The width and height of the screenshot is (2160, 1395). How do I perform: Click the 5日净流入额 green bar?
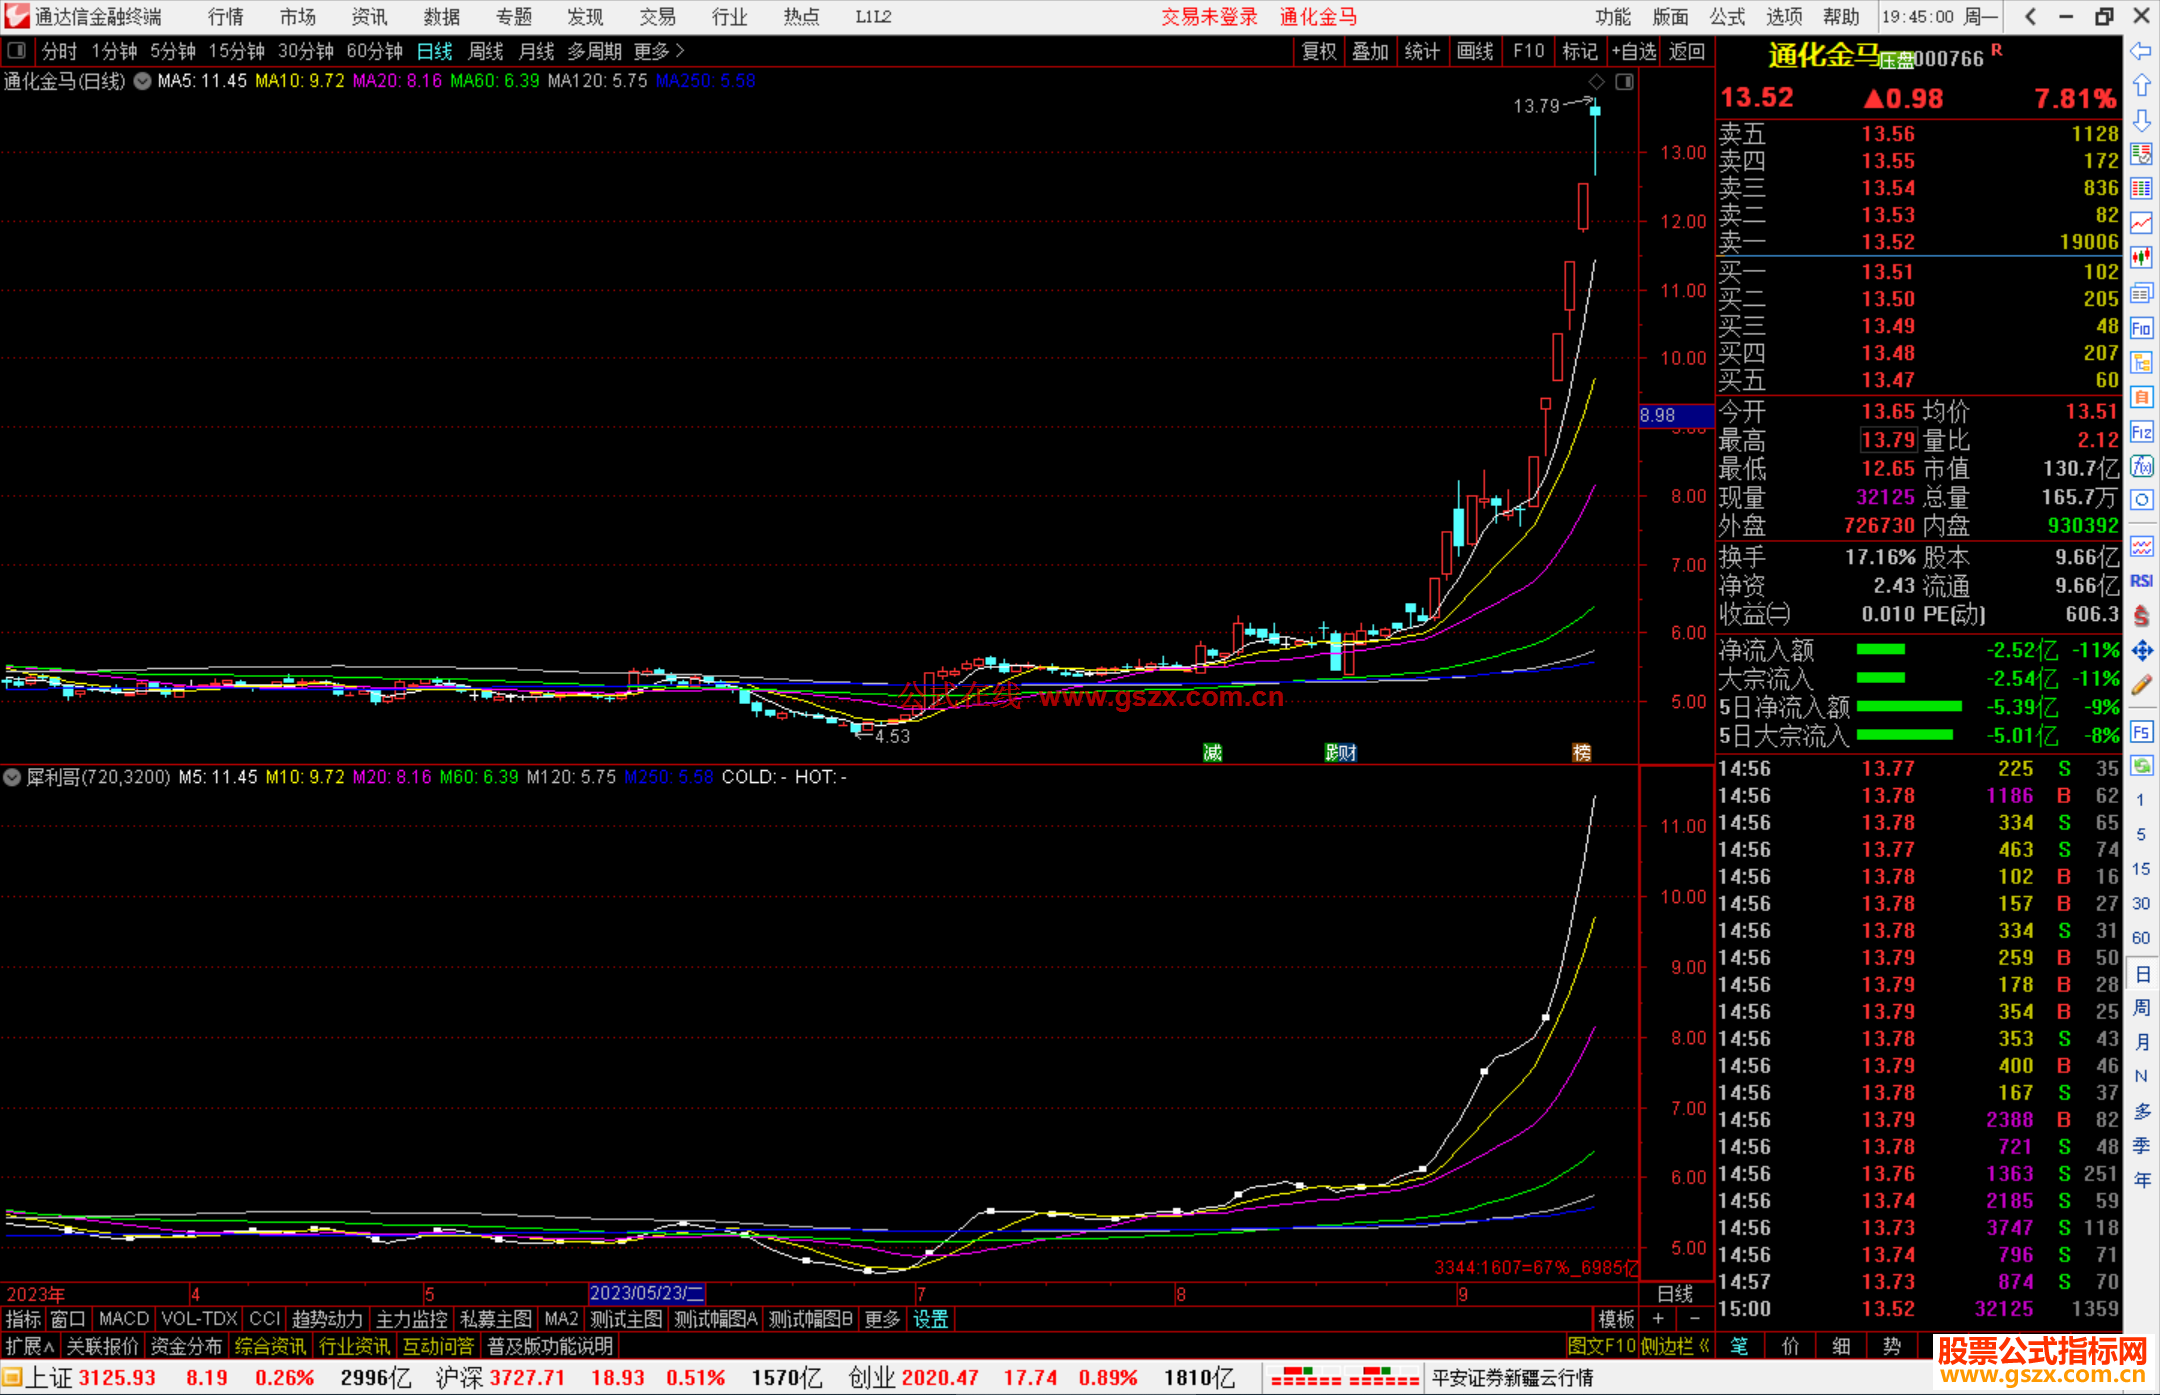point(1908,707)
